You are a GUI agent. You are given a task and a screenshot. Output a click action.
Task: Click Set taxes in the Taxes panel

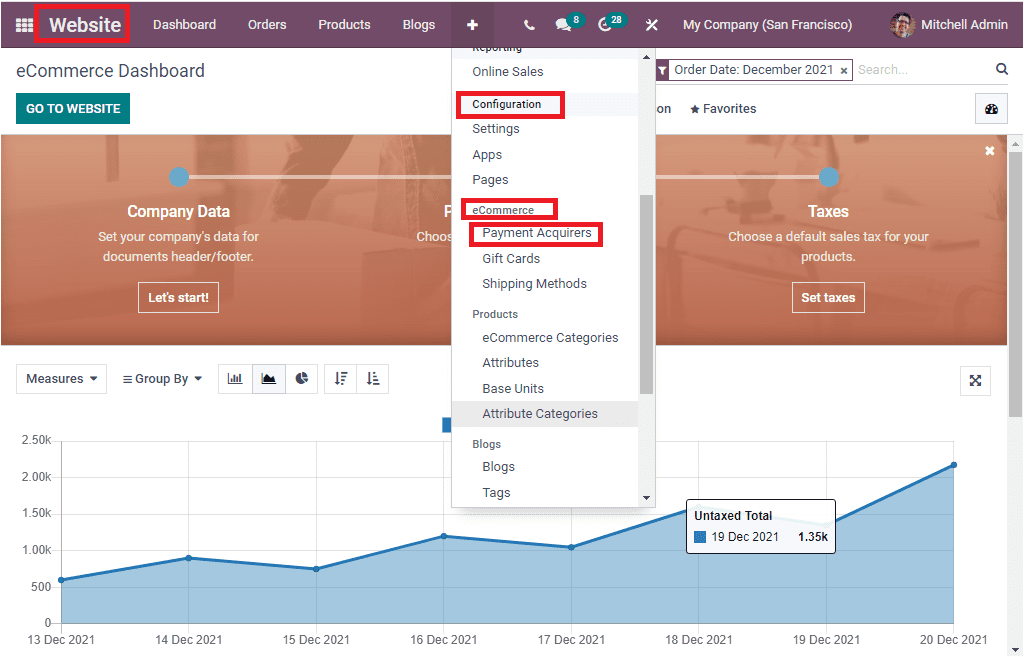tap(828, 297)
